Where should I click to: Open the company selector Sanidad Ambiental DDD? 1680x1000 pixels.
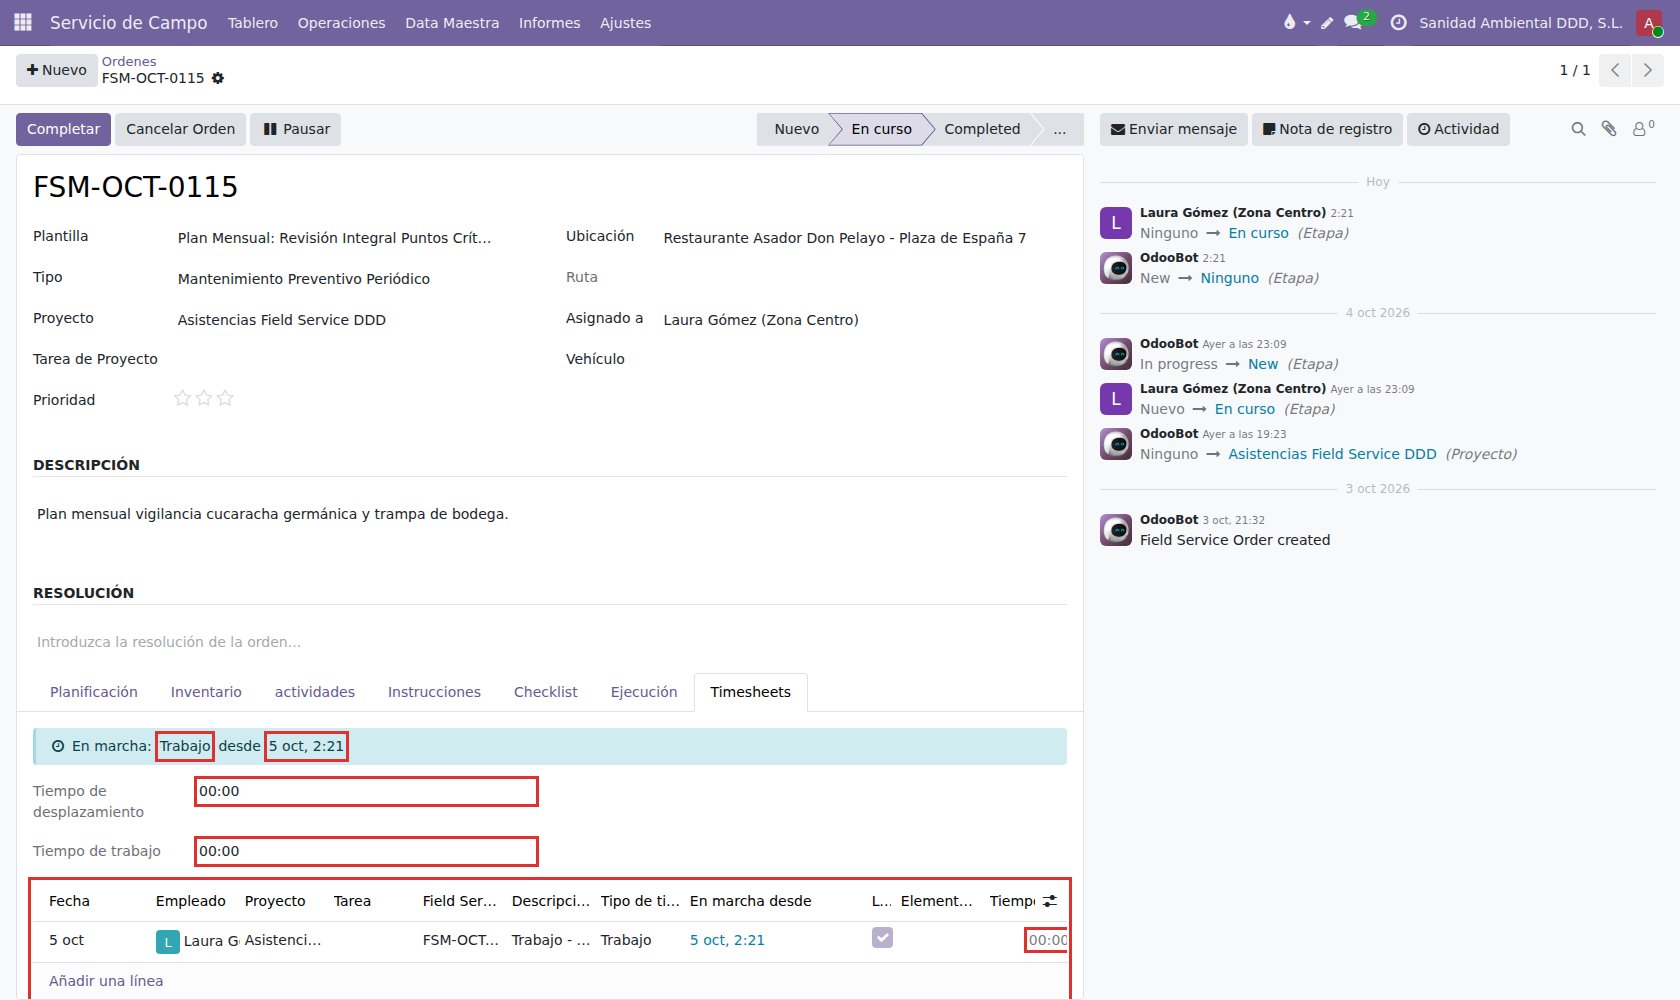[x=1520, y=22]
